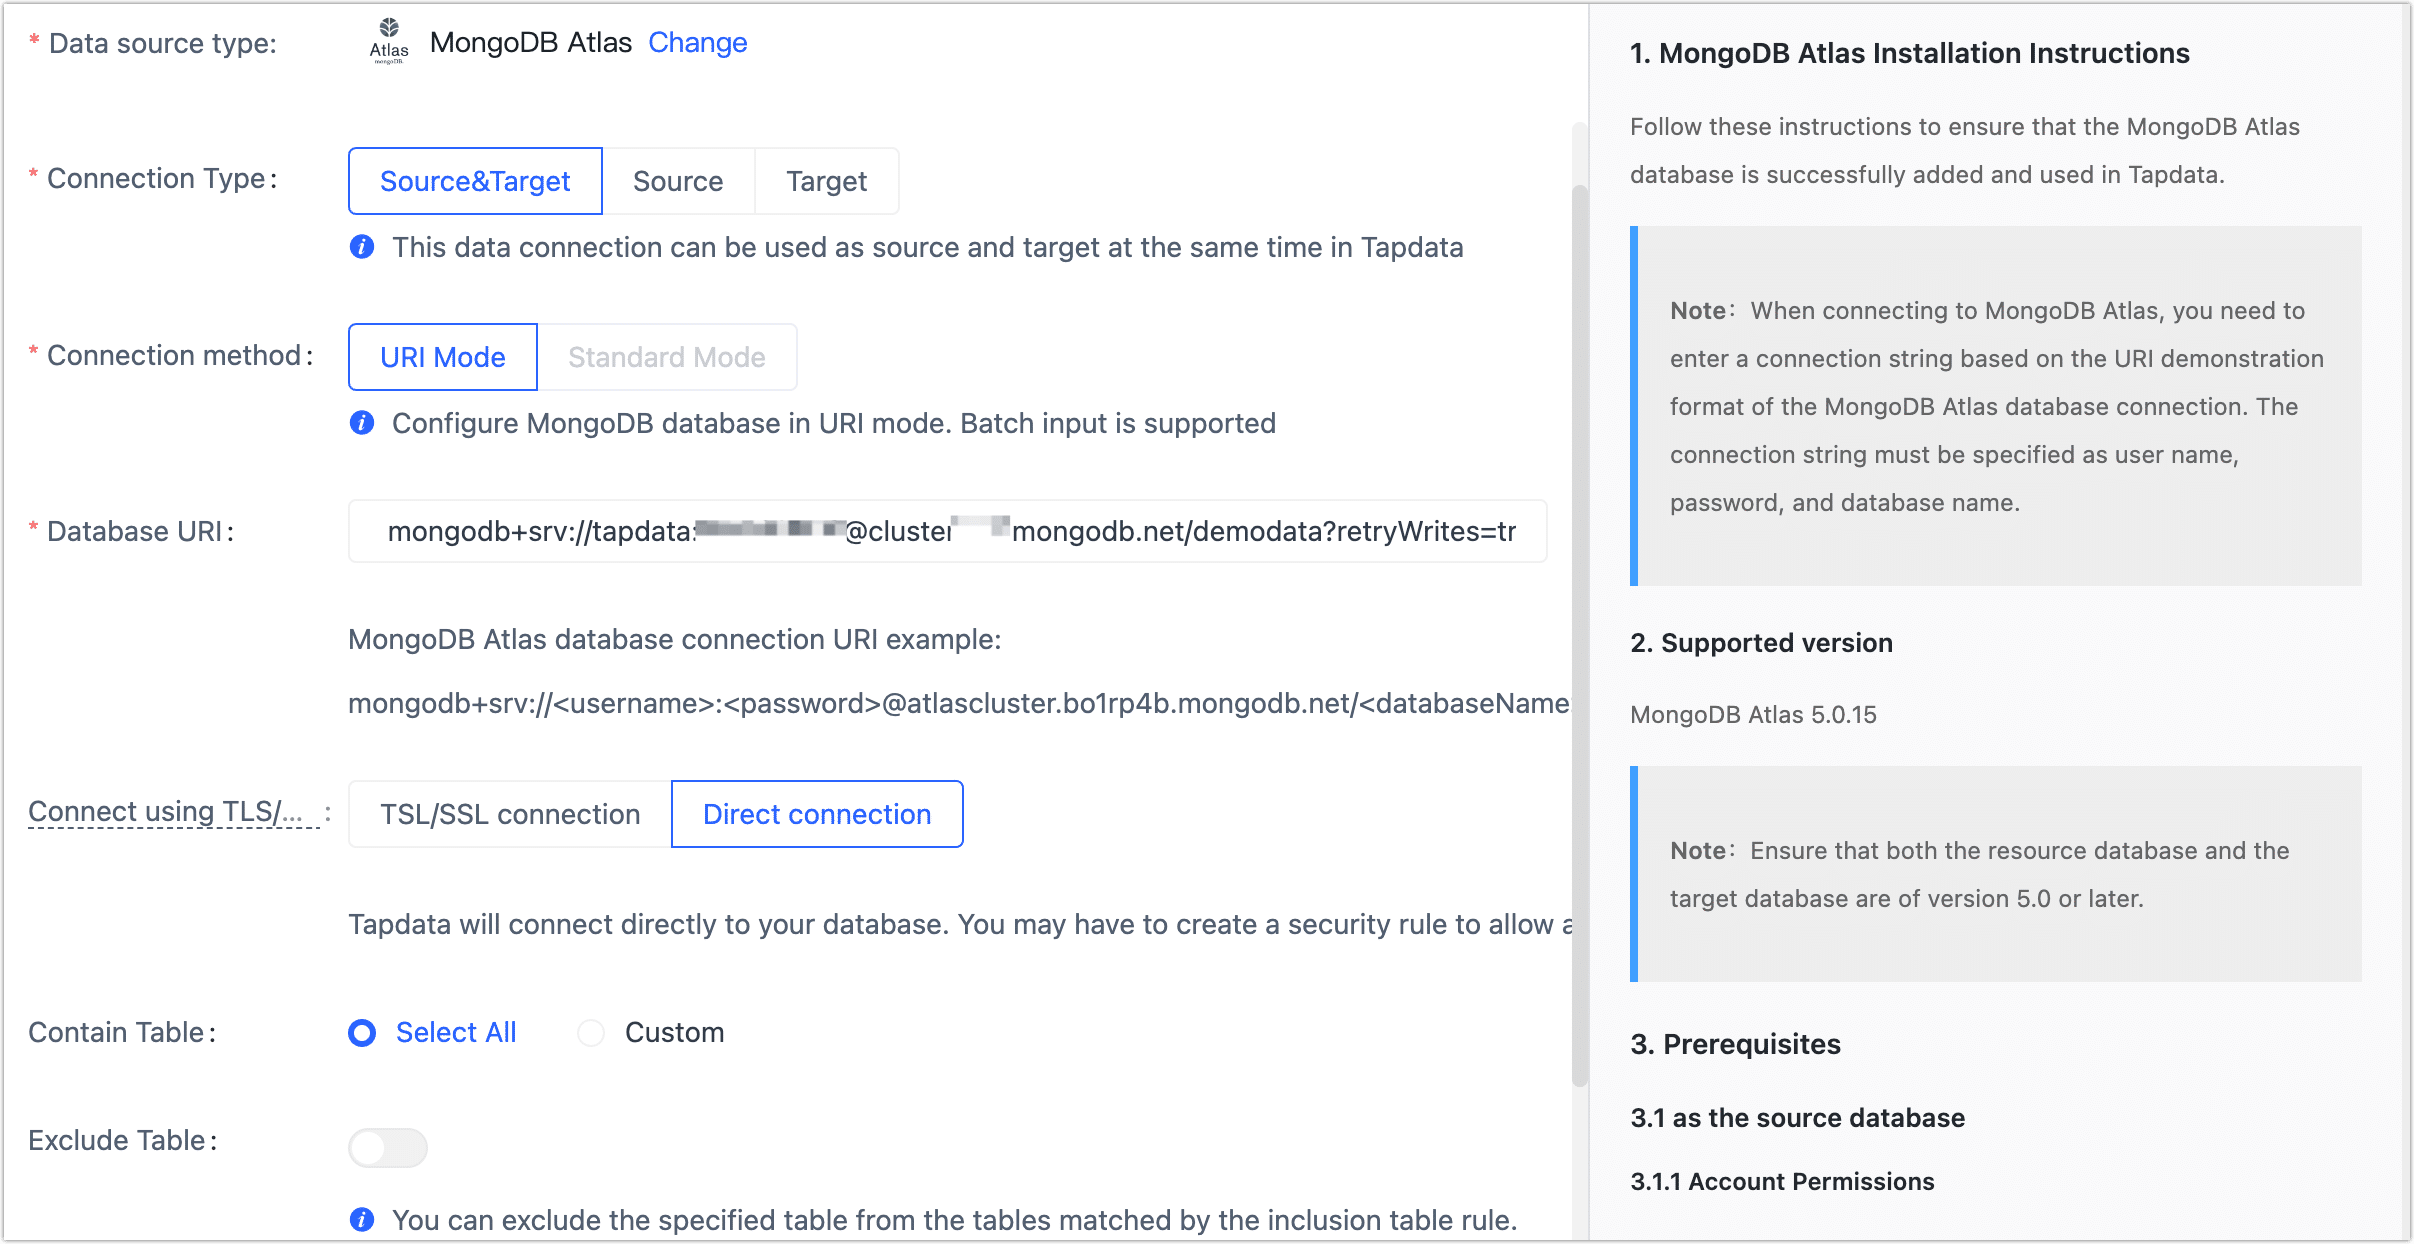Enable the Exclude Table toggle

tap(388, 1147)
